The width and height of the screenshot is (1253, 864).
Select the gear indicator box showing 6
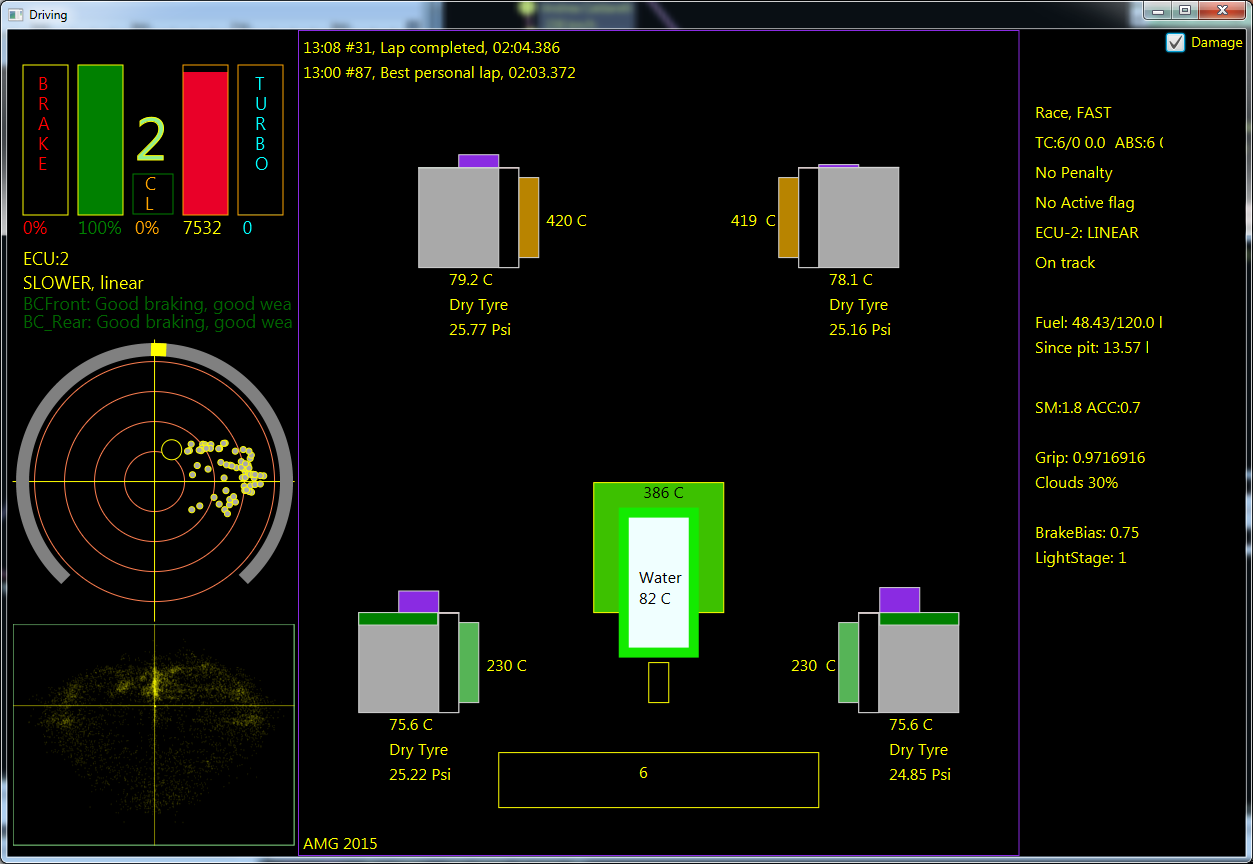tap(658, 779)
